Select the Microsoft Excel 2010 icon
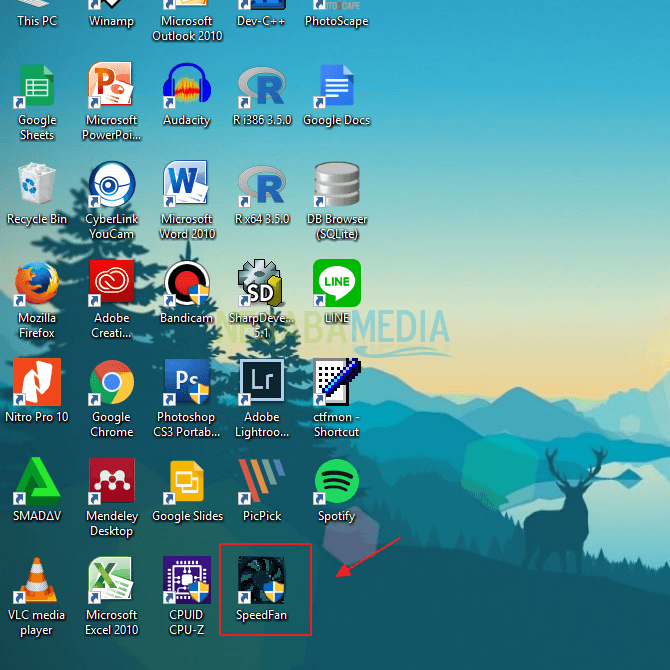Screen dimensions: 670x670 click(111, 580)
